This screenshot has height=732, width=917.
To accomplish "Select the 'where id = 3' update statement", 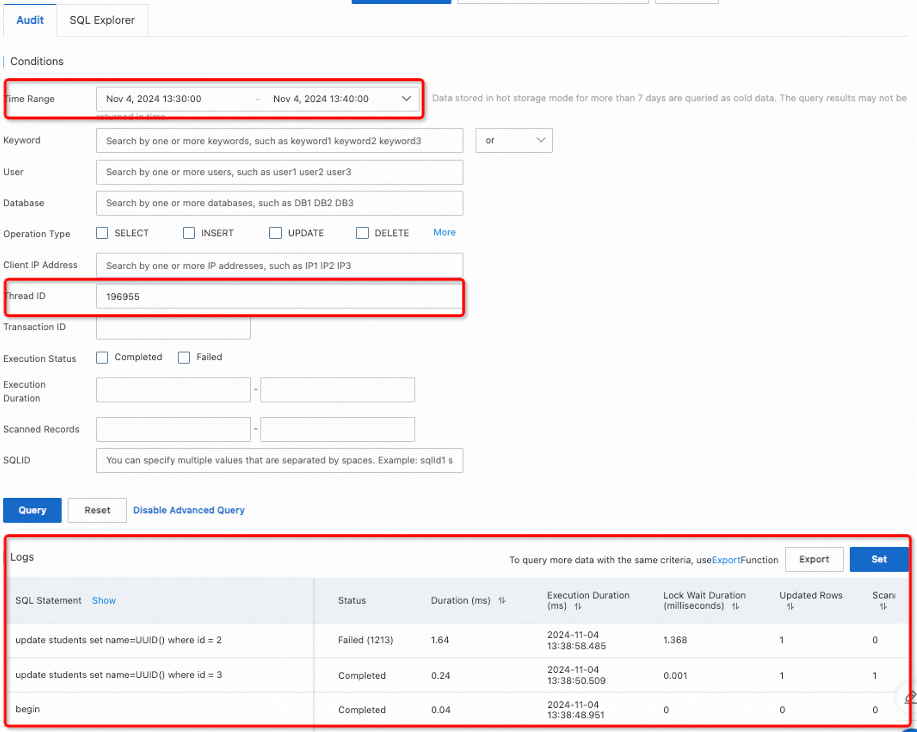I will [x=119, y=675].
